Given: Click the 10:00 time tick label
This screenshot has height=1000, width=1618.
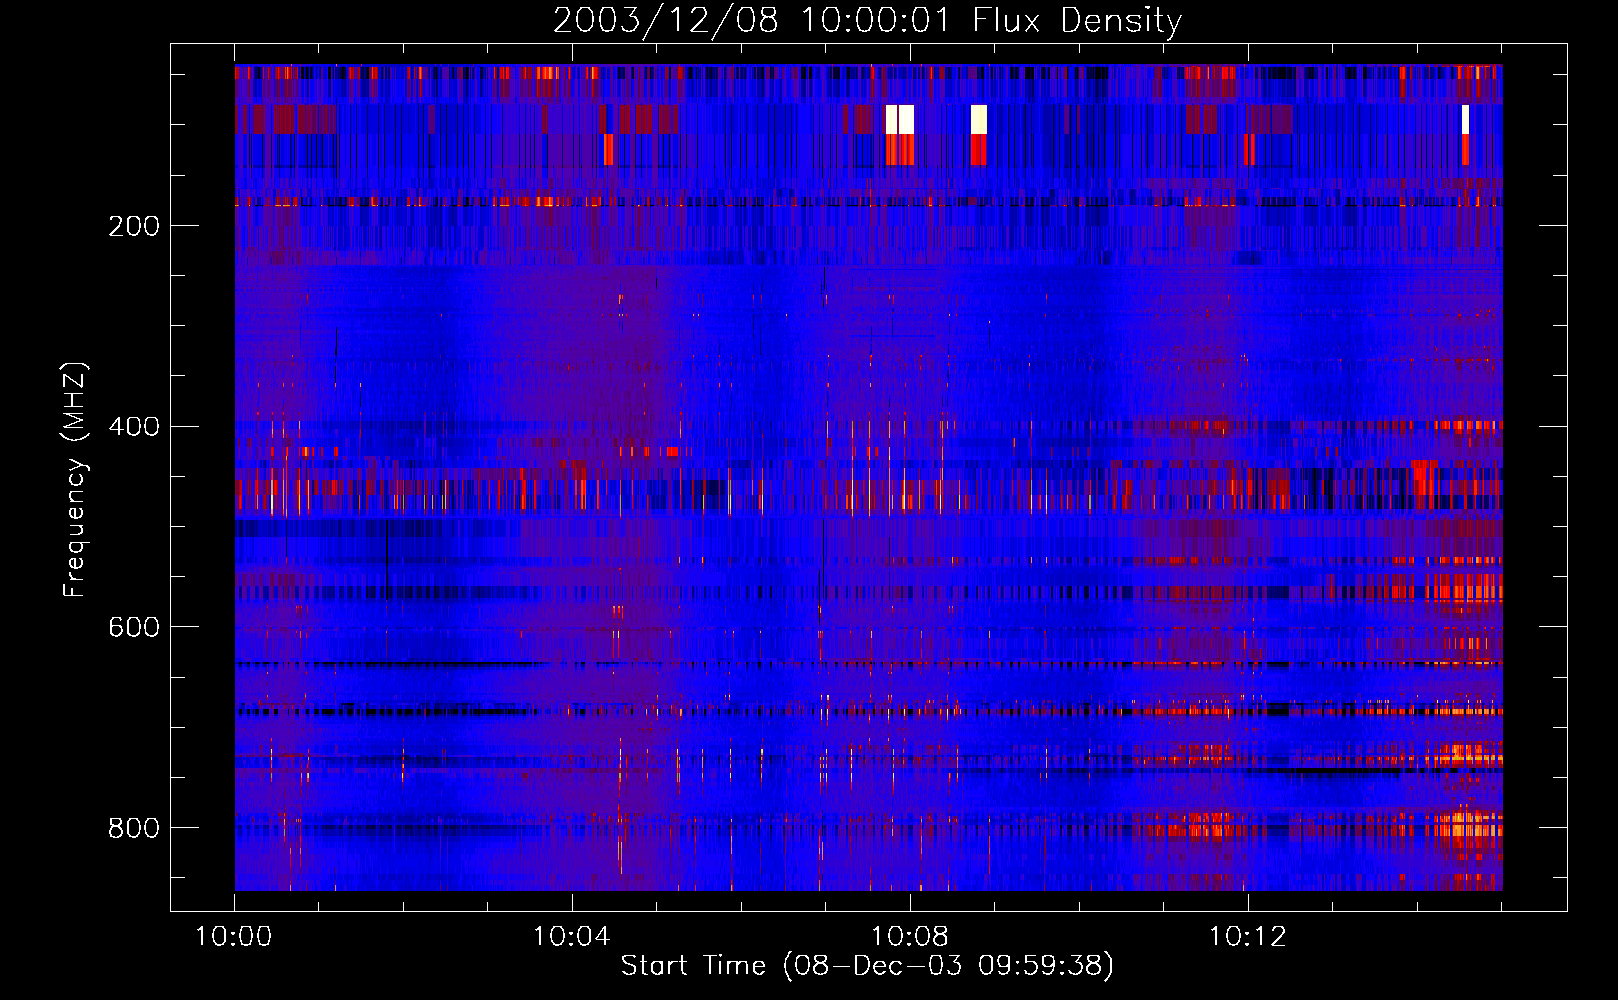Looking at the screenshot, I should pyautogui.click(x=234, y=937).
